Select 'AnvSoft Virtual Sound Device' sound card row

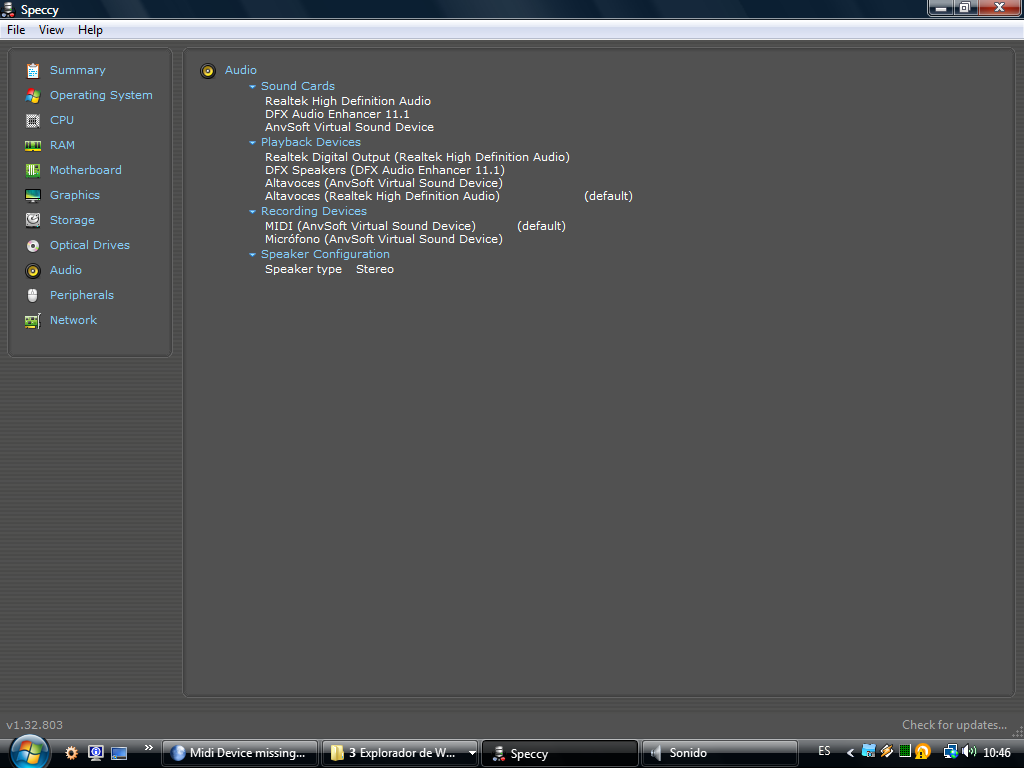pyautogui.click(x=349, y=127)
